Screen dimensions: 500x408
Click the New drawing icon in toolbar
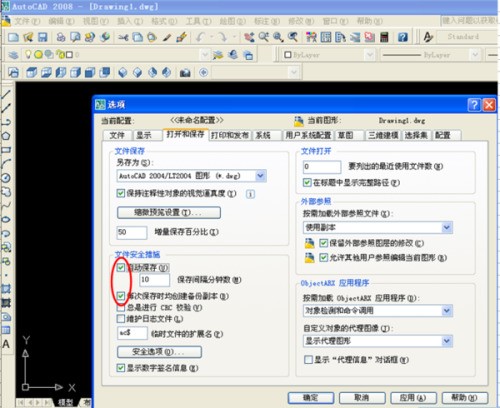coord(13,37)
